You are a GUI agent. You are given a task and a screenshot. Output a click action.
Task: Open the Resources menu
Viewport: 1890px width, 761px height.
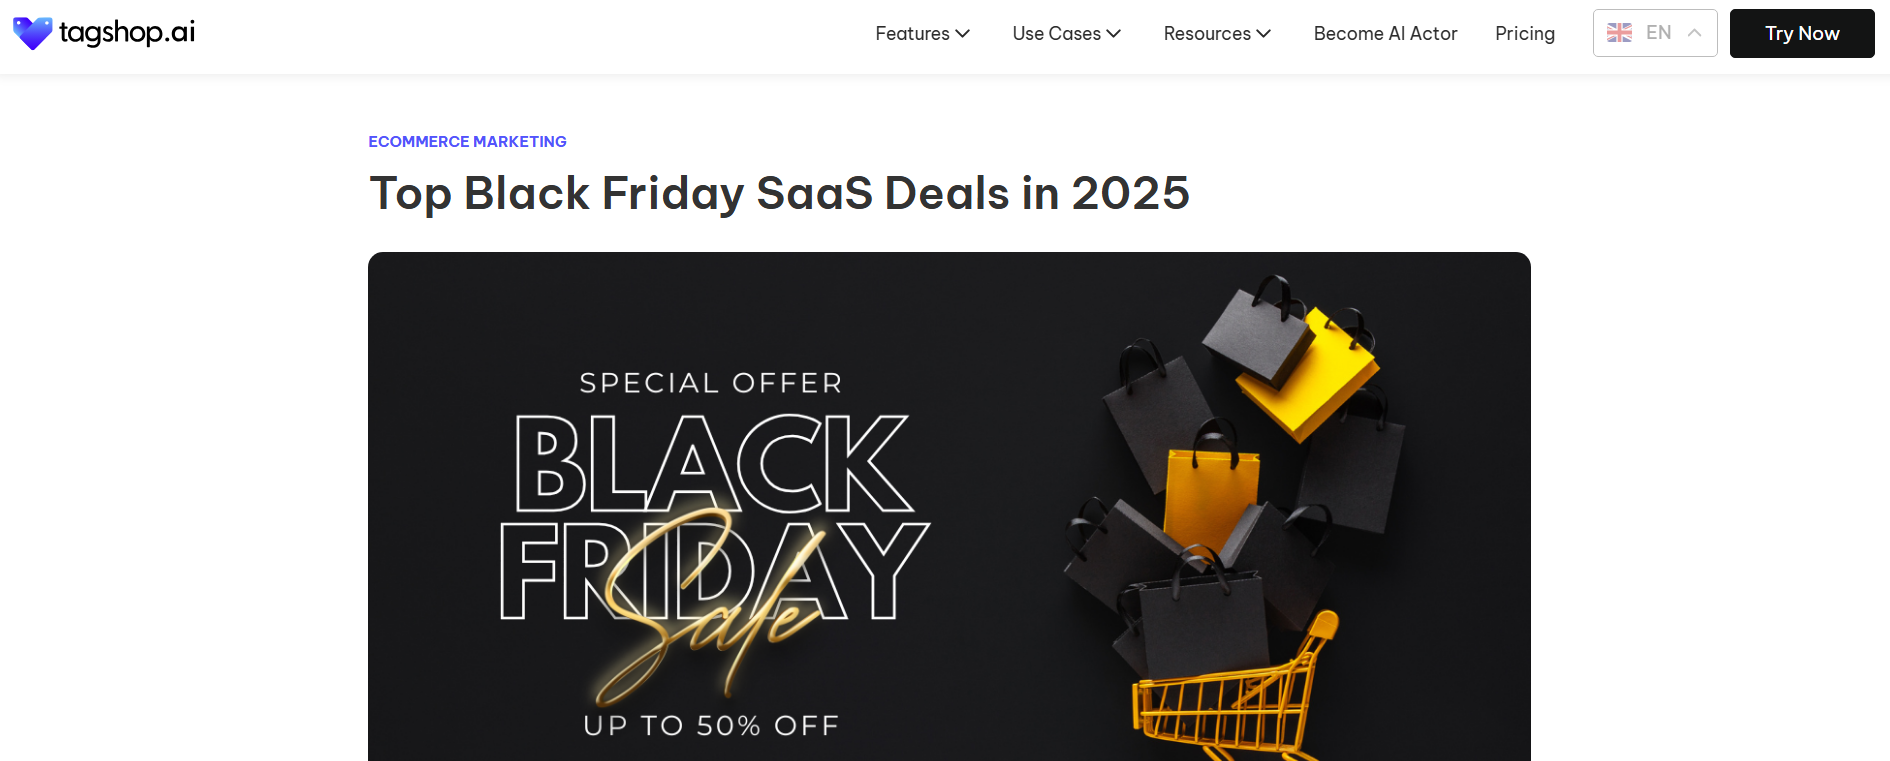coord(1207,34)
